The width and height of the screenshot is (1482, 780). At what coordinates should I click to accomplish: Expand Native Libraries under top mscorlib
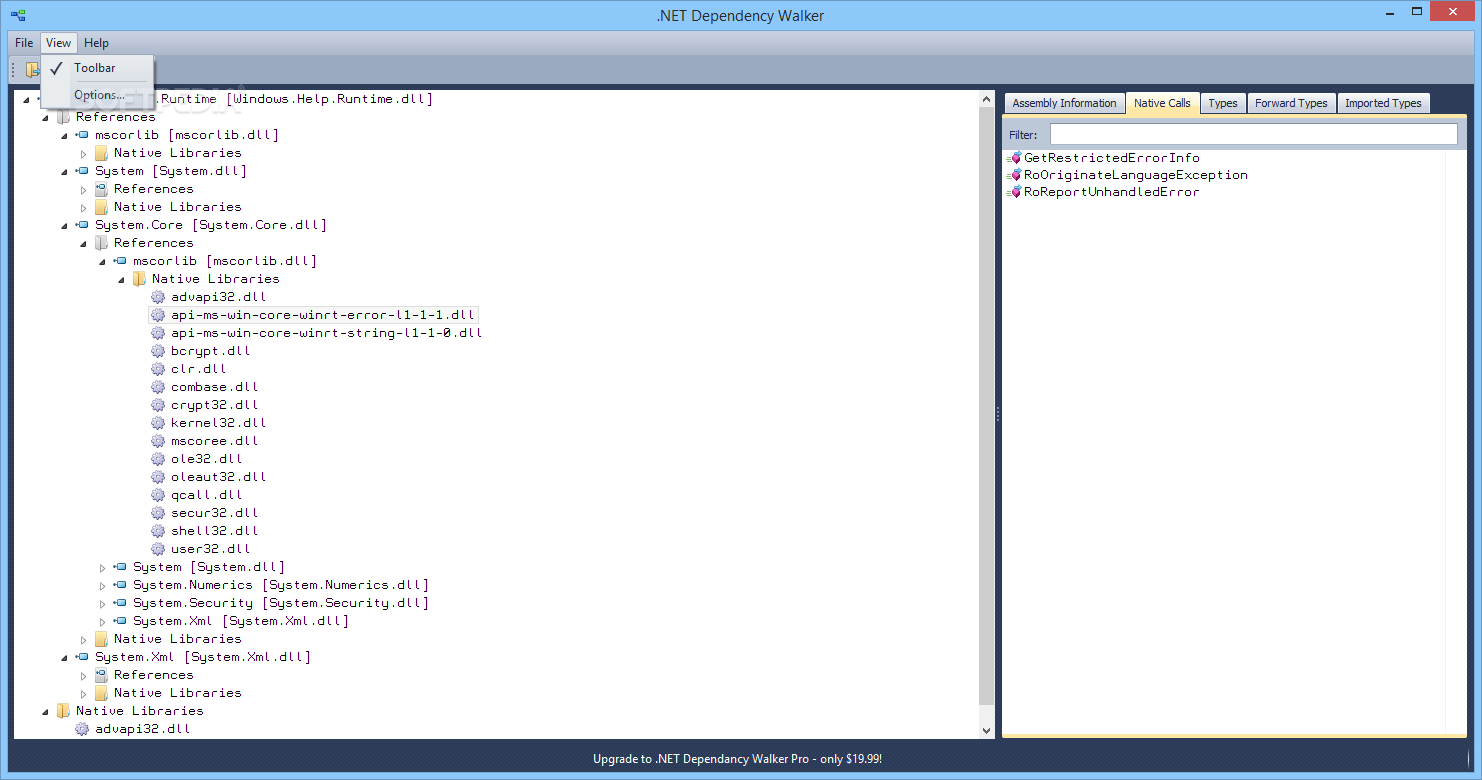[84, 153]
